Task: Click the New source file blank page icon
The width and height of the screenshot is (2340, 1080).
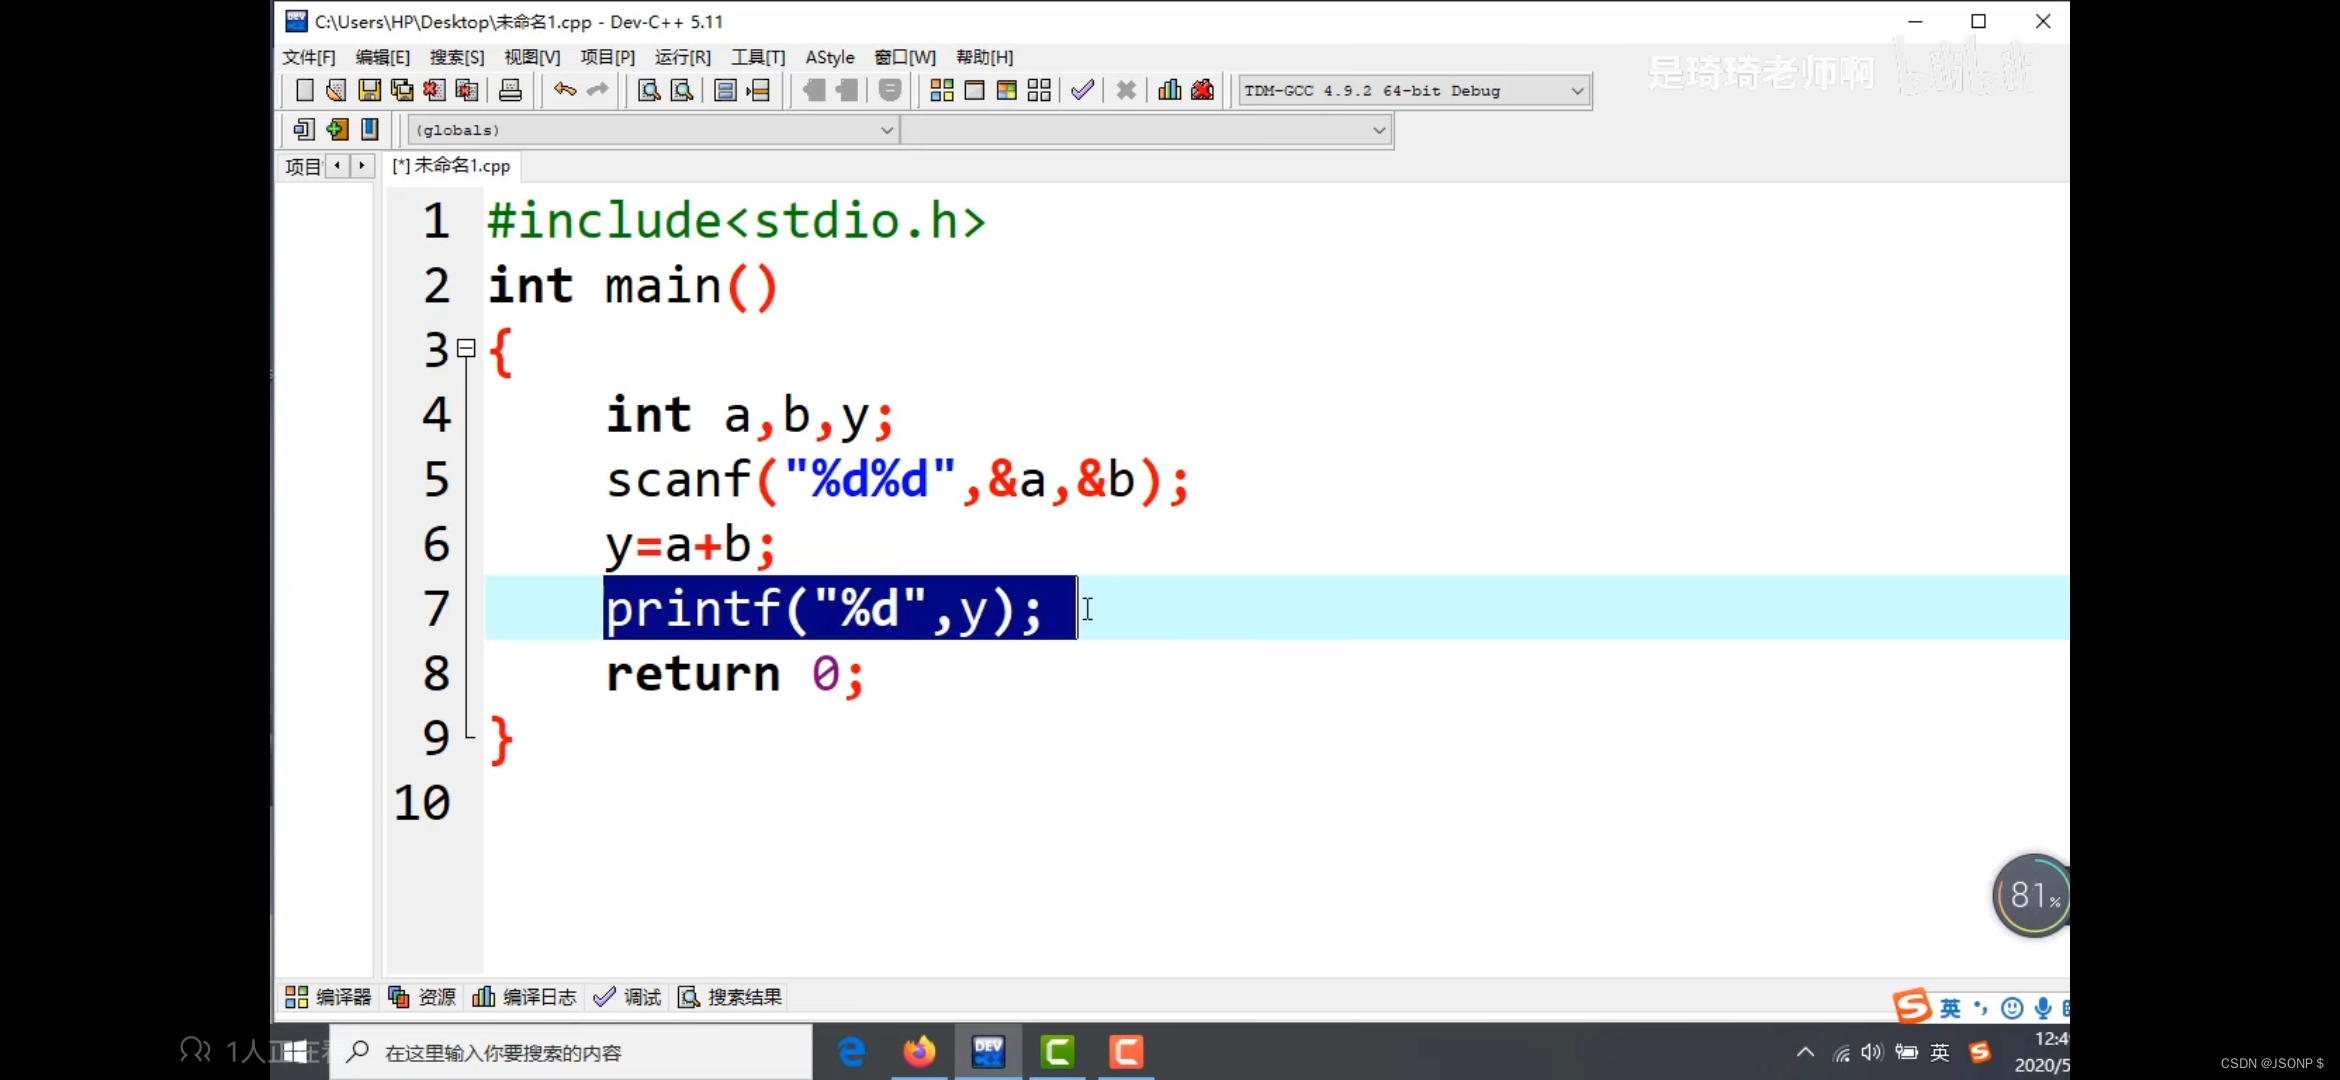Action: tap(304, 91)
